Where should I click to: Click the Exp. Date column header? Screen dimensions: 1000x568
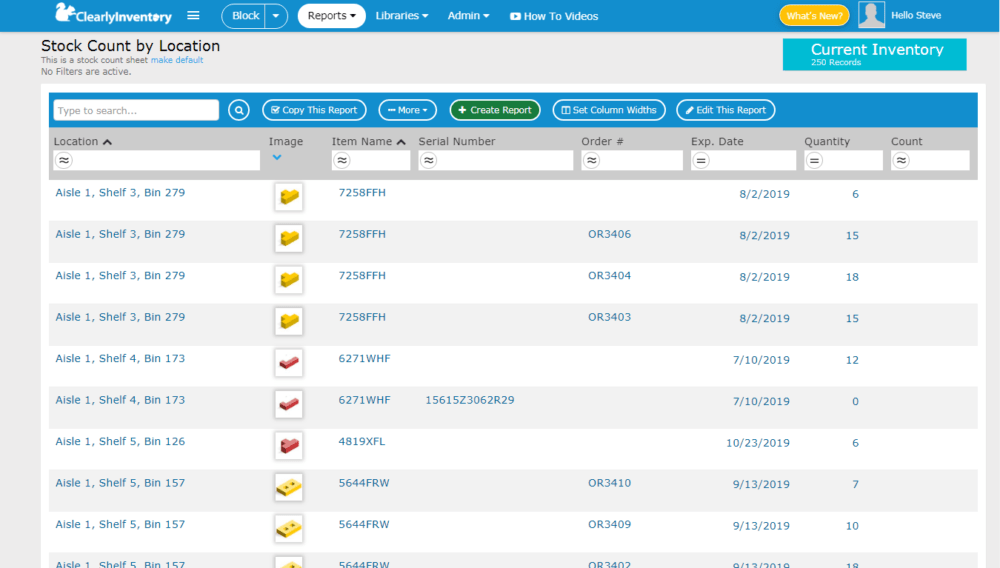717,142
